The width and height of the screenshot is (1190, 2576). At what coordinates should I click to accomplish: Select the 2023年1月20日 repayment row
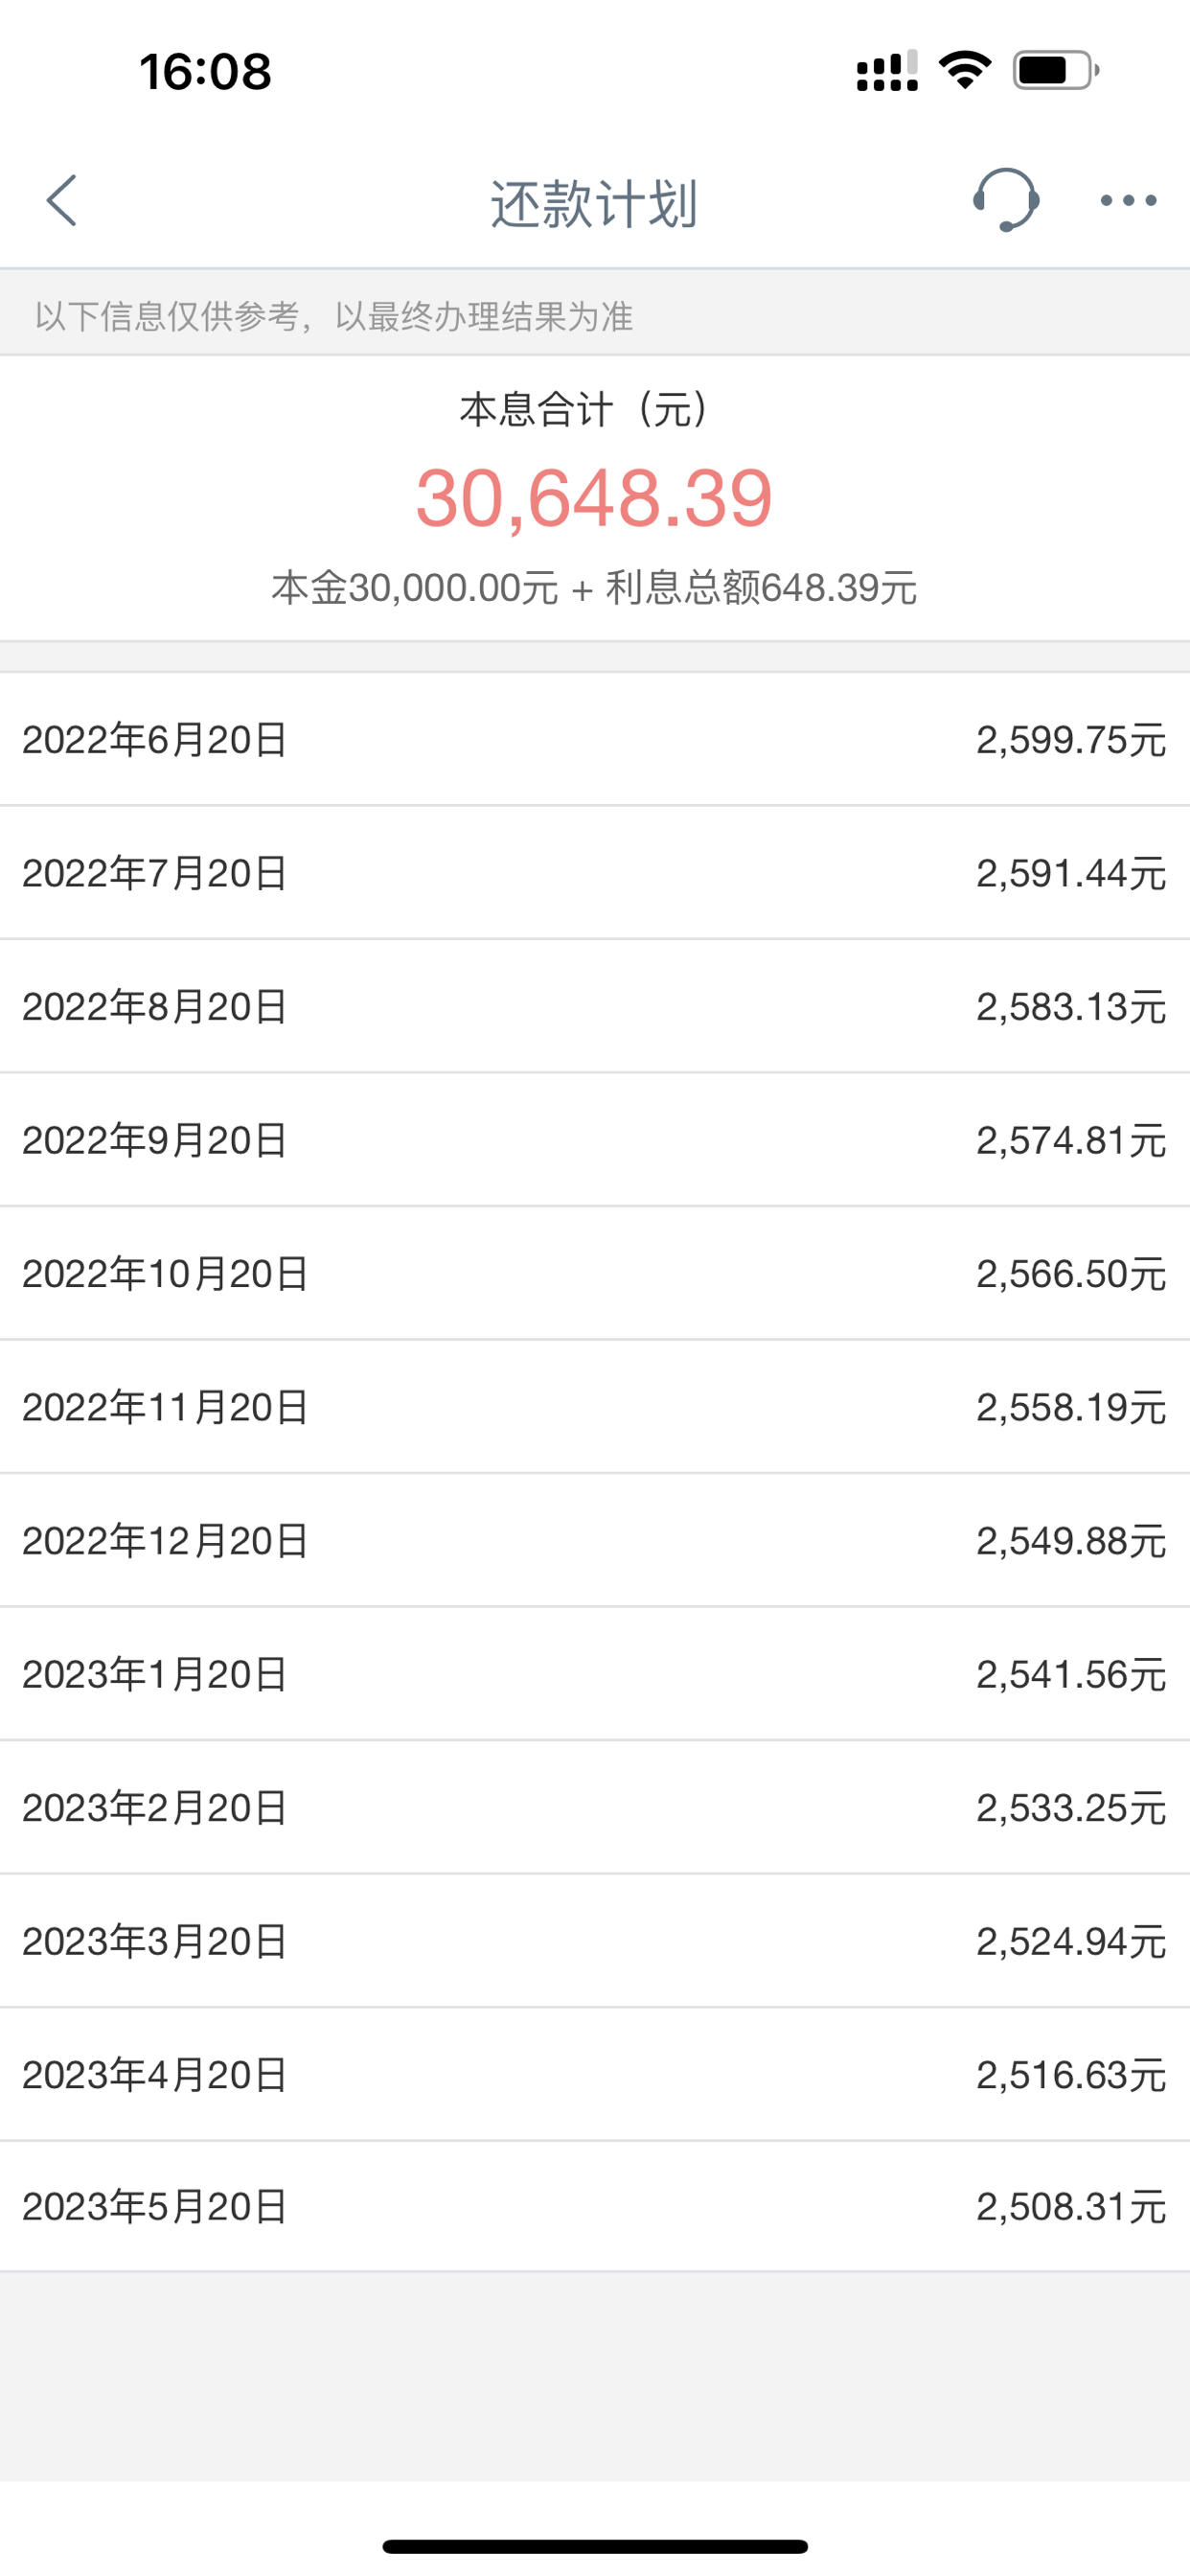tap(595, 1674)
